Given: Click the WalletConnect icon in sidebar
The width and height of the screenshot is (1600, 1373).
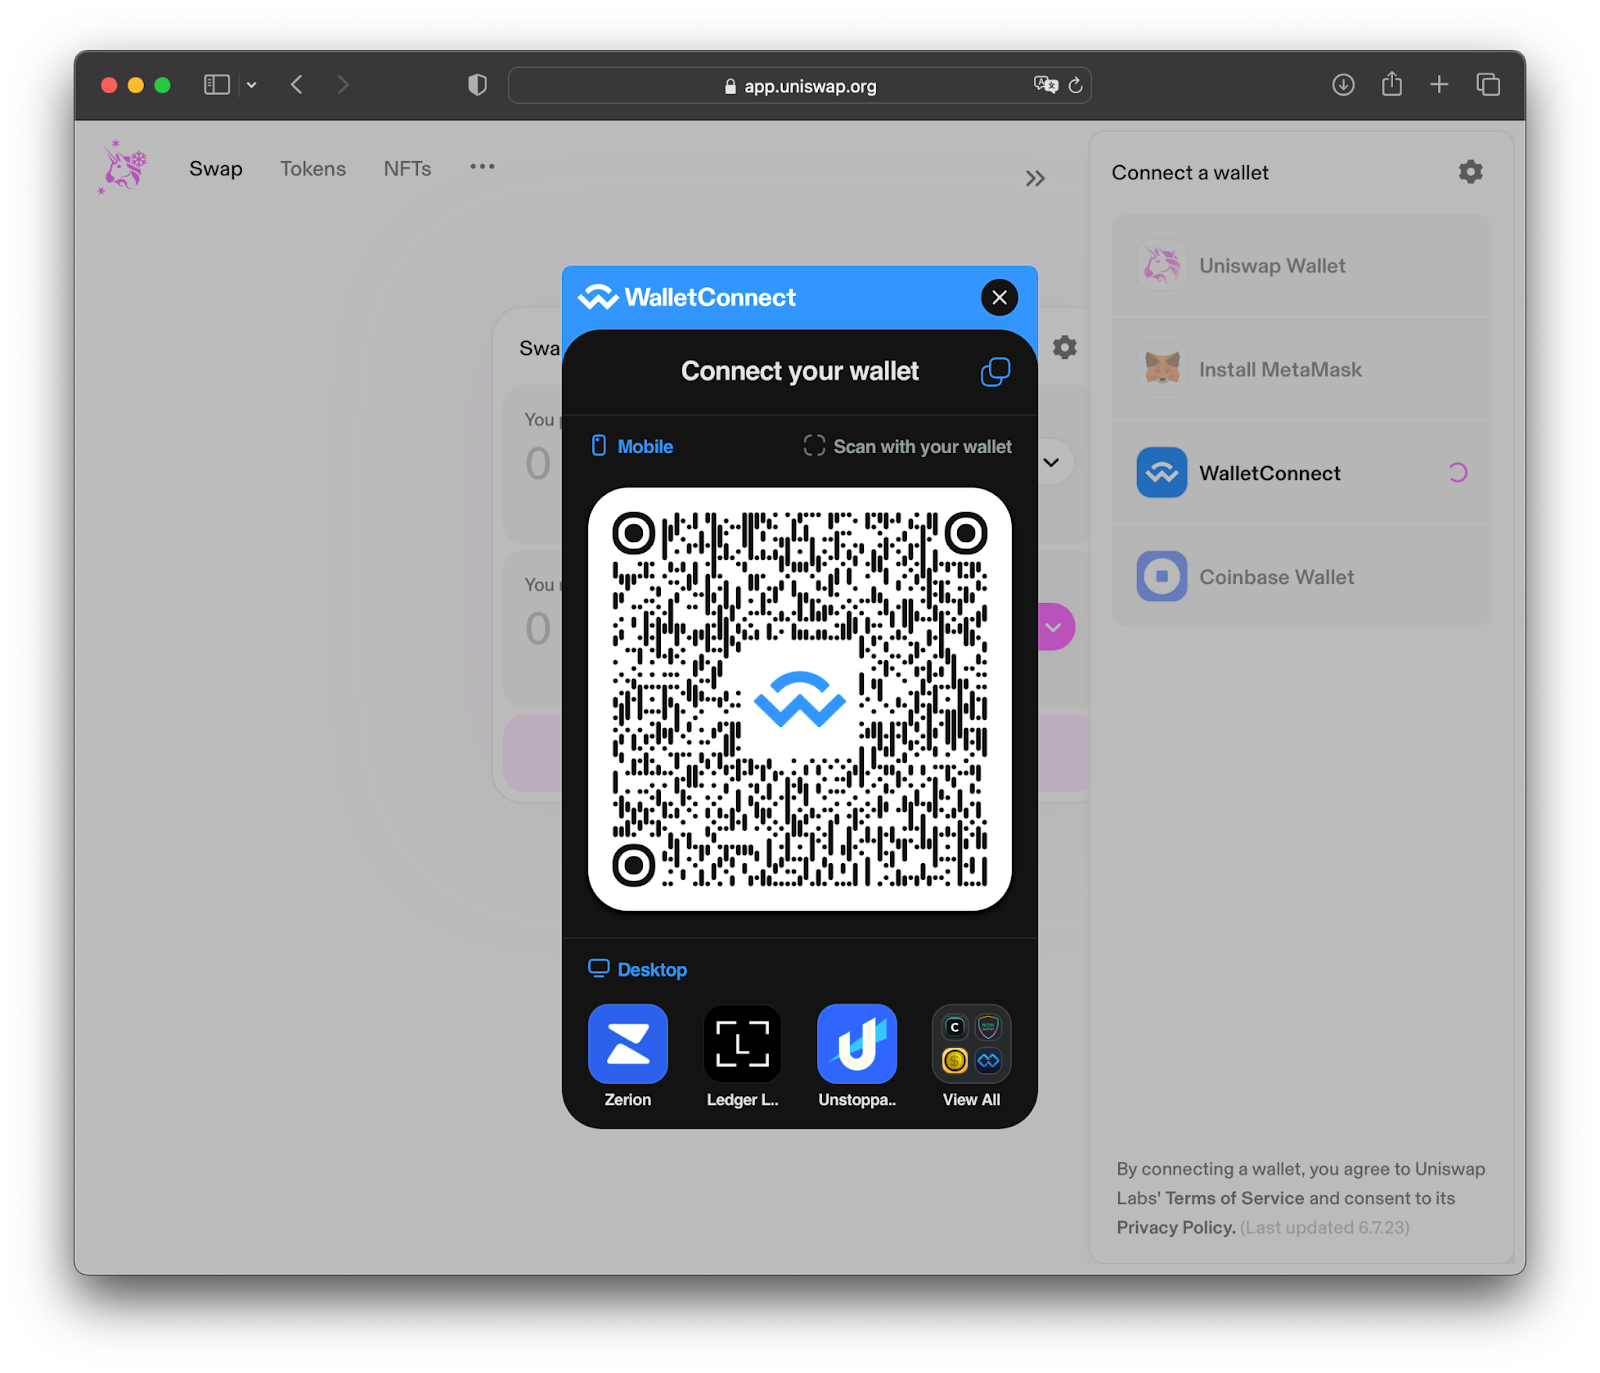Looking at the screenshot, I should pyautogui.click(x=1162, y=472).
